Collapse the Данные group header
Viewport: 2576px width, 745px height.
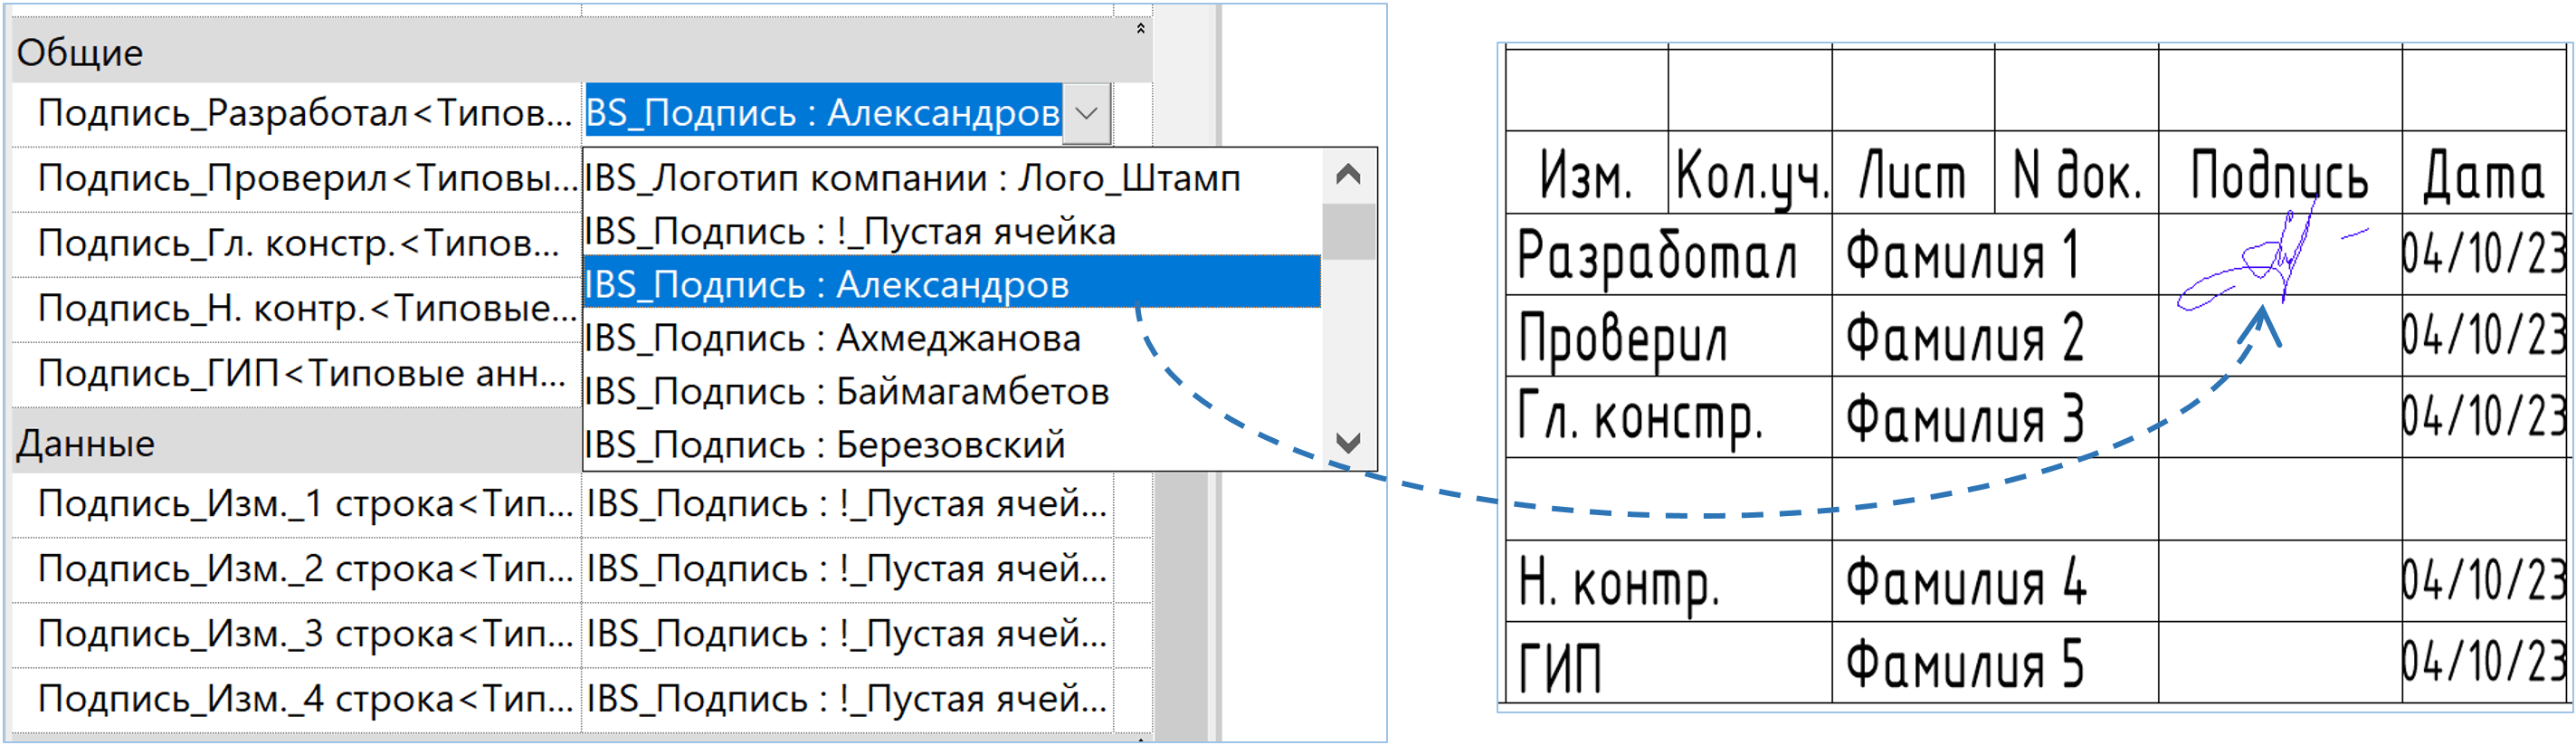click(296, 442)
